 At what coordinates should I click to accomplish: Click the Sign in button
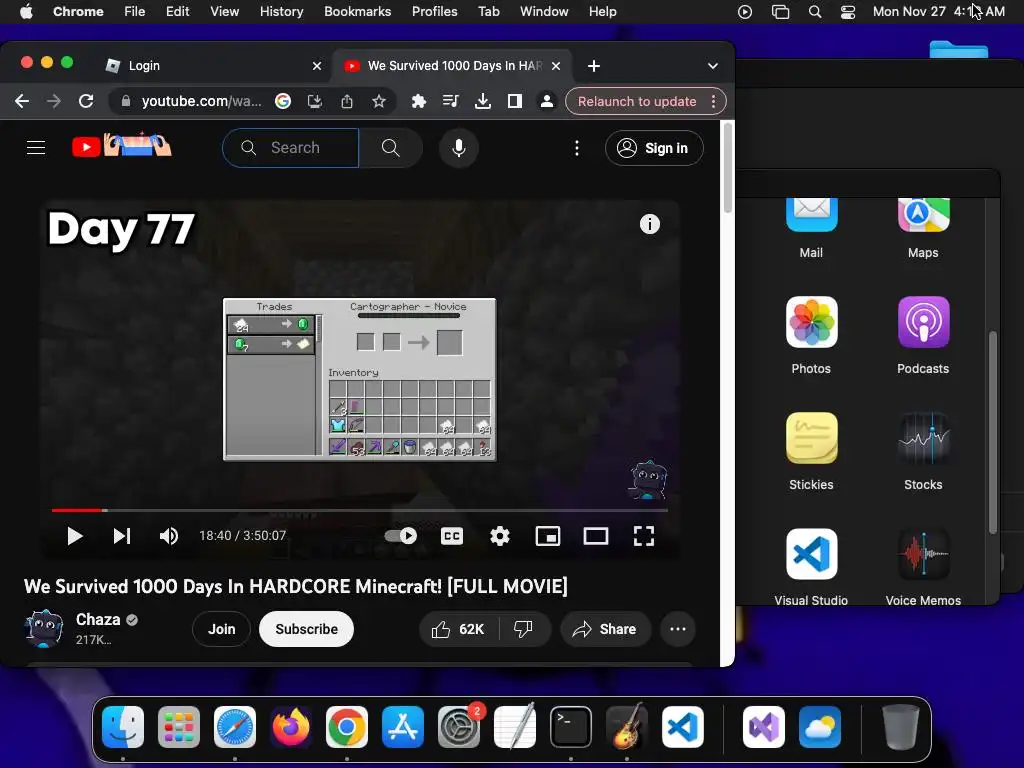[x=654, y=148]
